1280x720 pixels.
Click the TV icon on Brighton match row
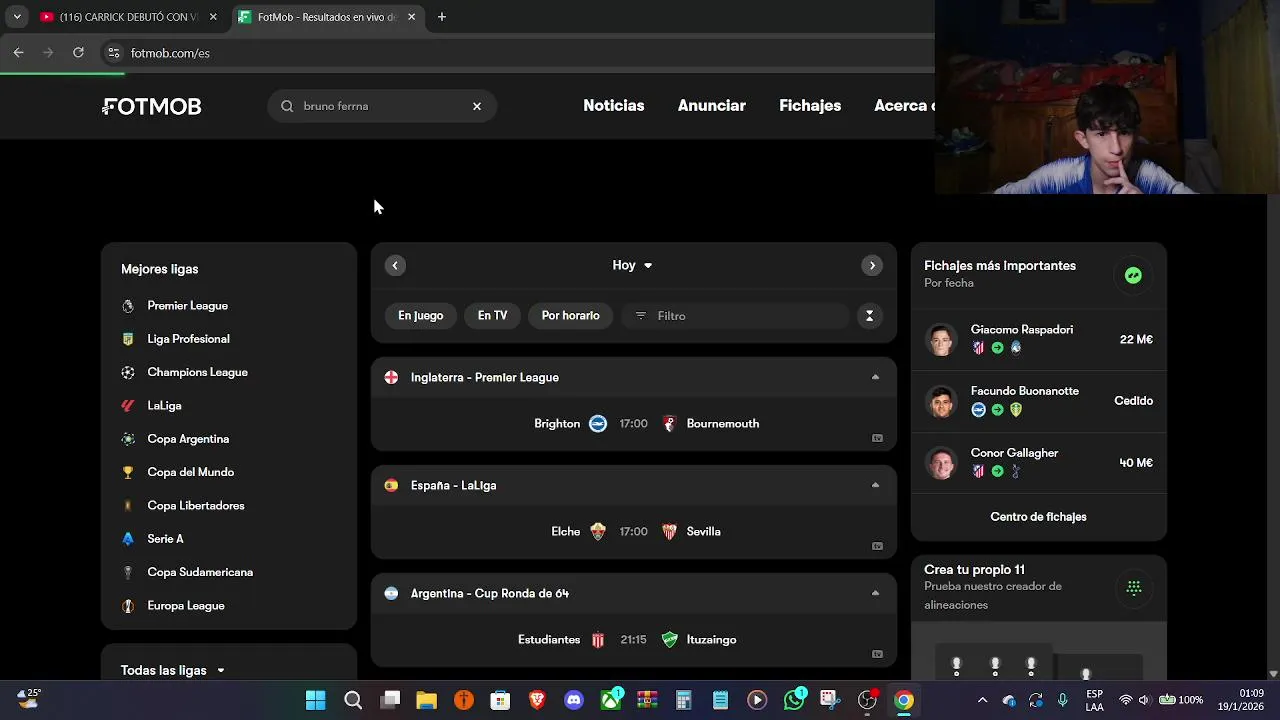pos(877,438)
